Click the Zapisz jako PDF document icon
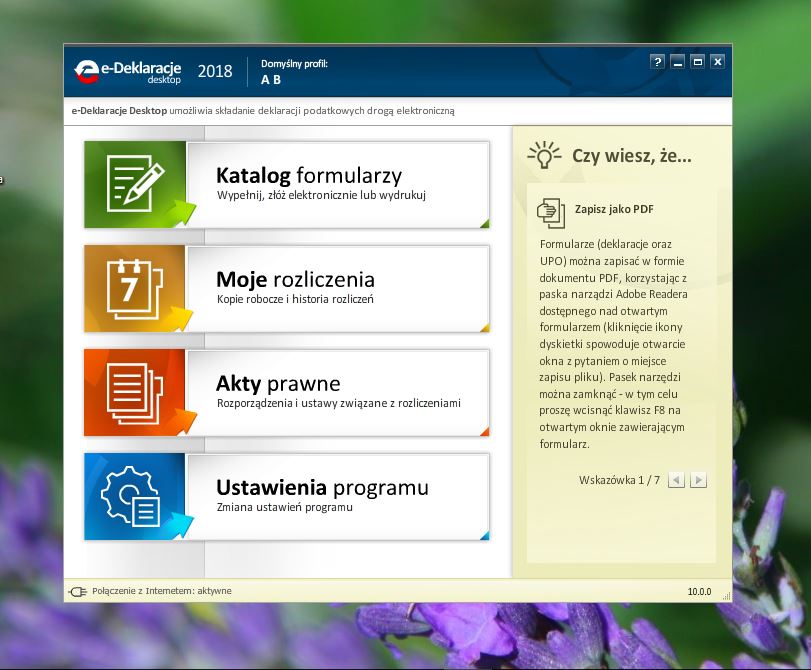Viewport: 811px width, 670px height. 551,212
